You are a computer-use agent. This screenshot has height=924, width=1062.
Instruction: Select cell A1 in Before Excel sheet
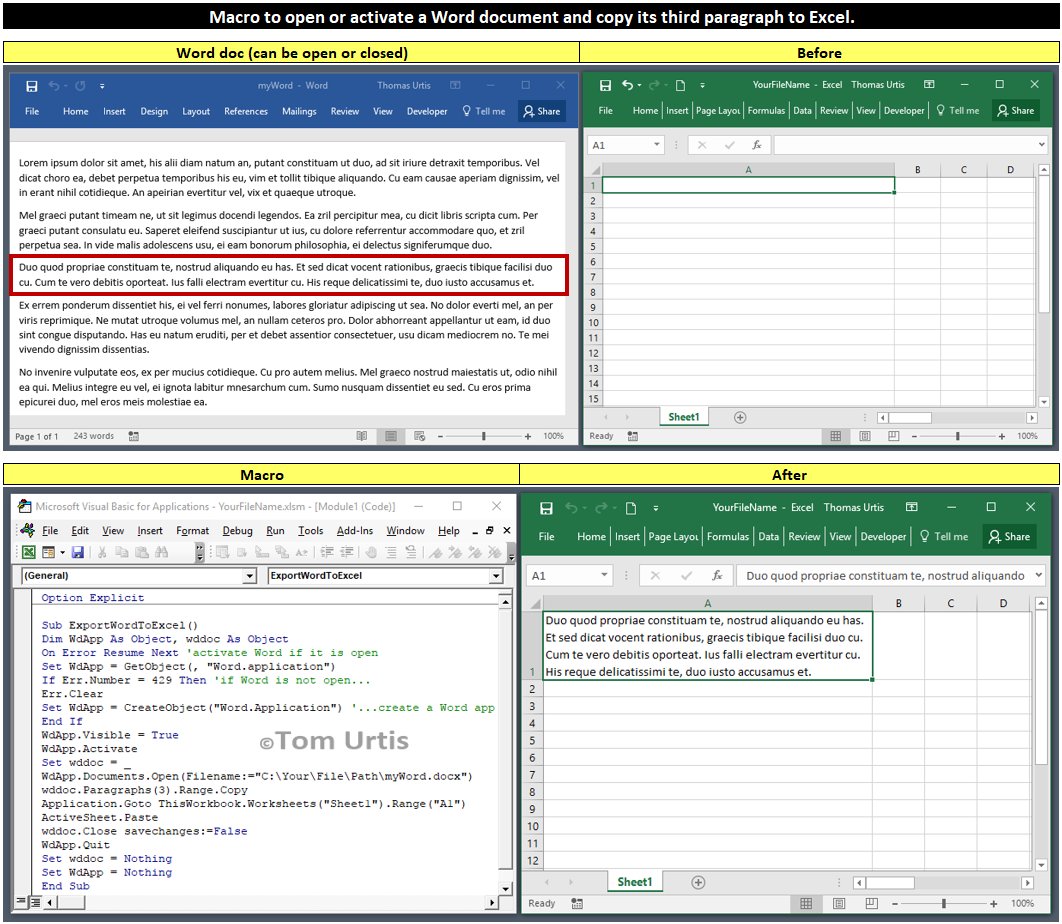tap(748, 185)
